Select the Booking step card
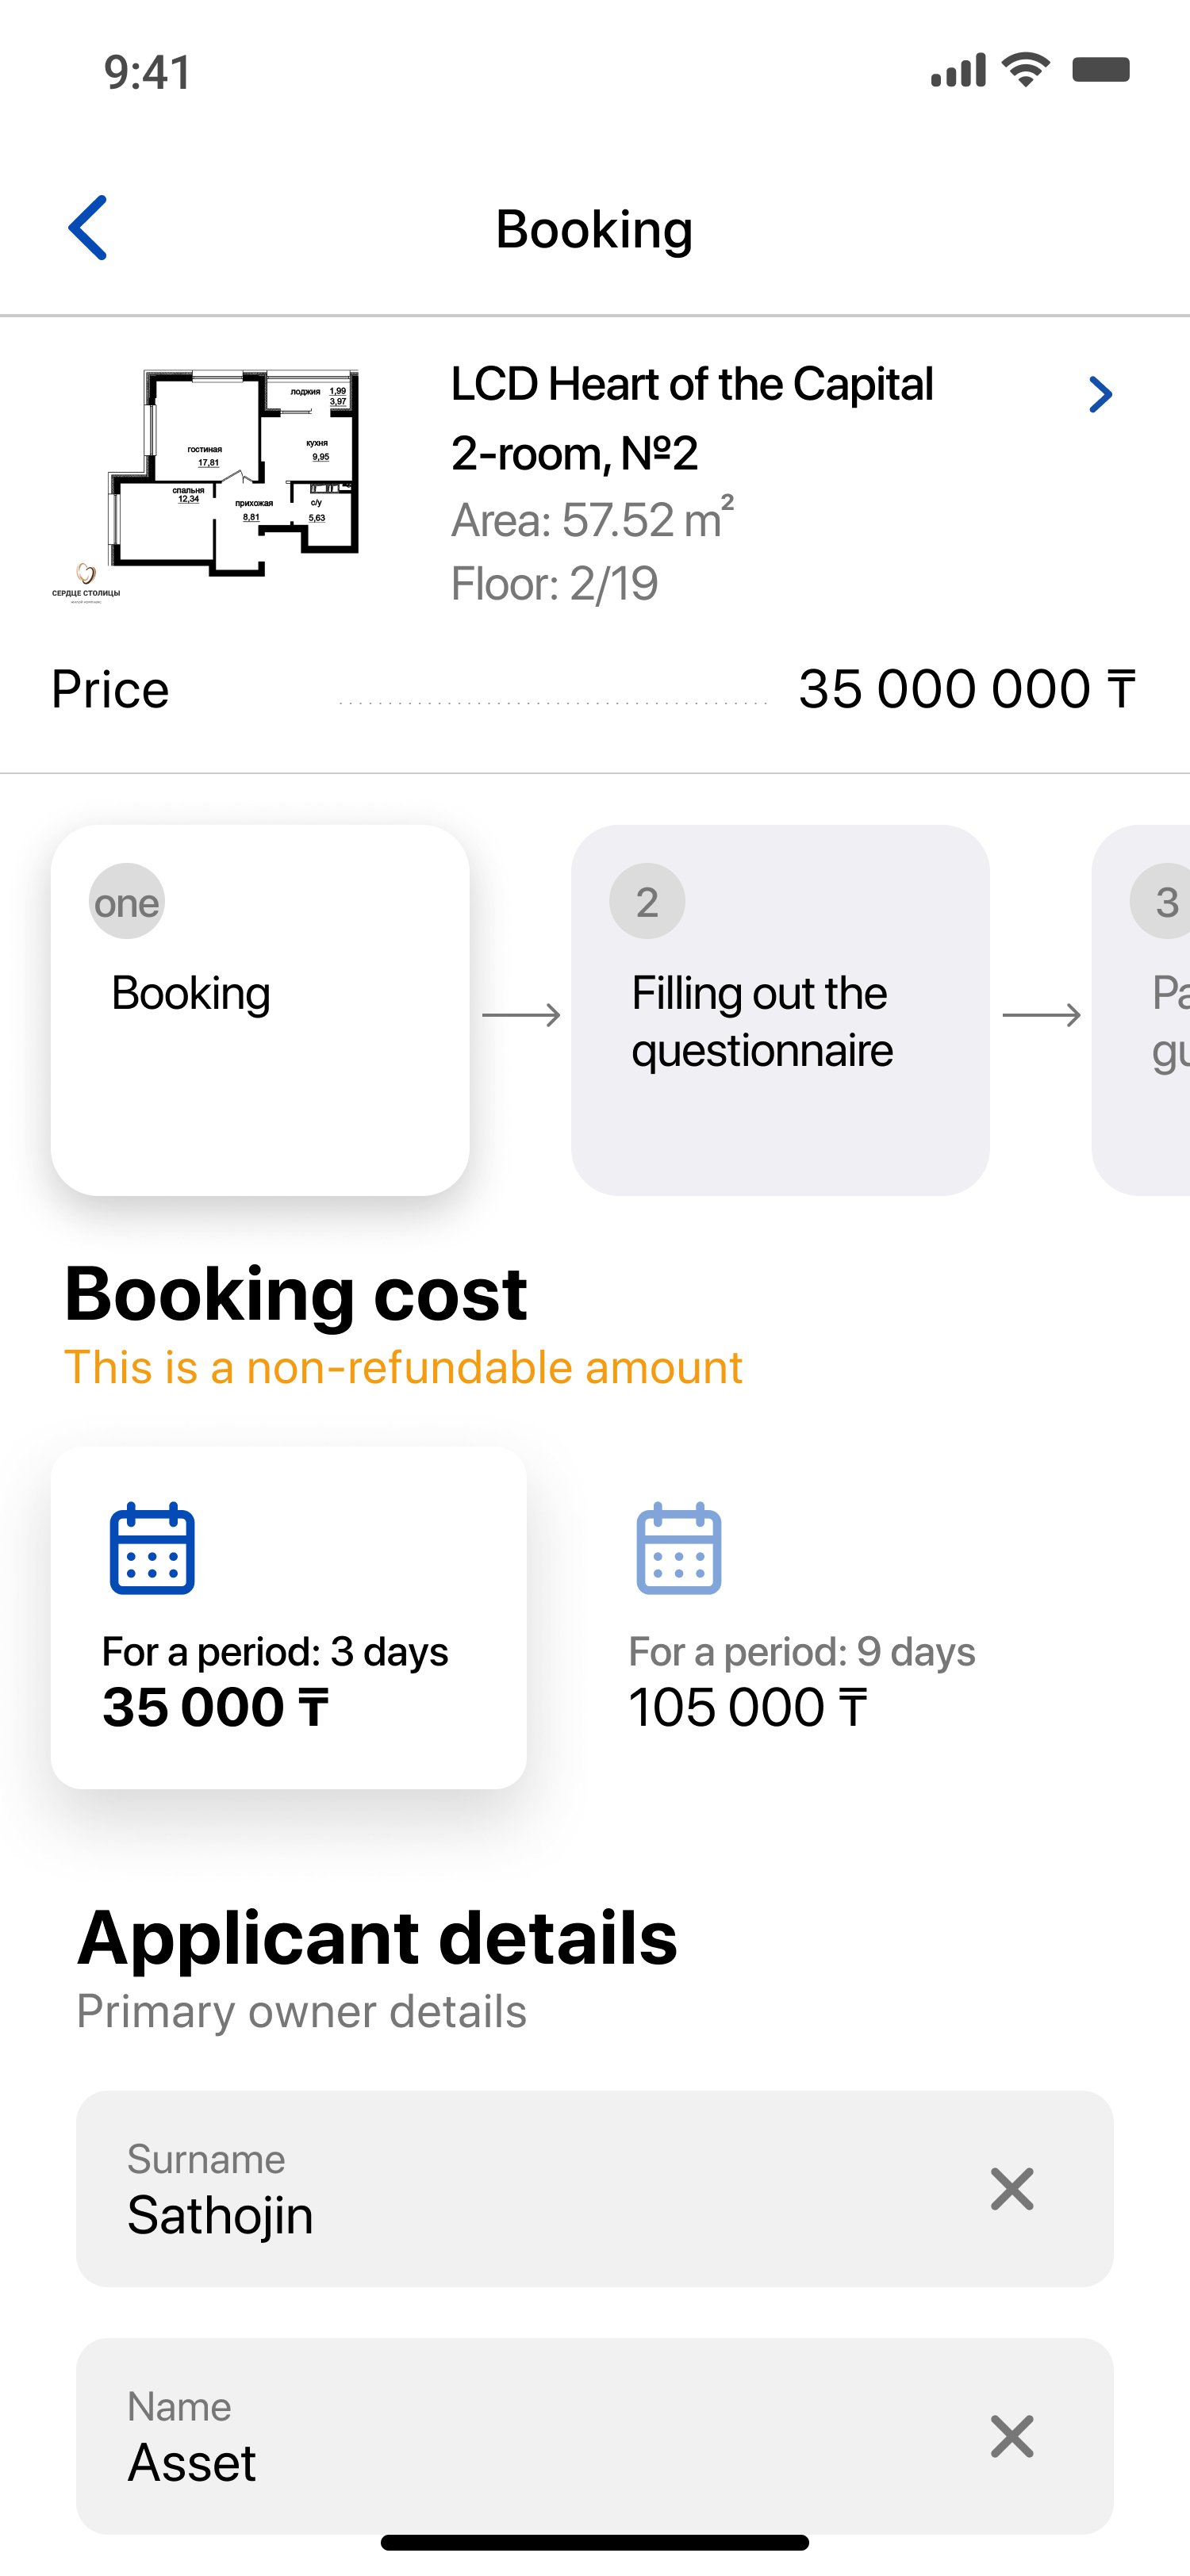The height and width of the screenshot is (2576, 1190). tap(260, 1010)
